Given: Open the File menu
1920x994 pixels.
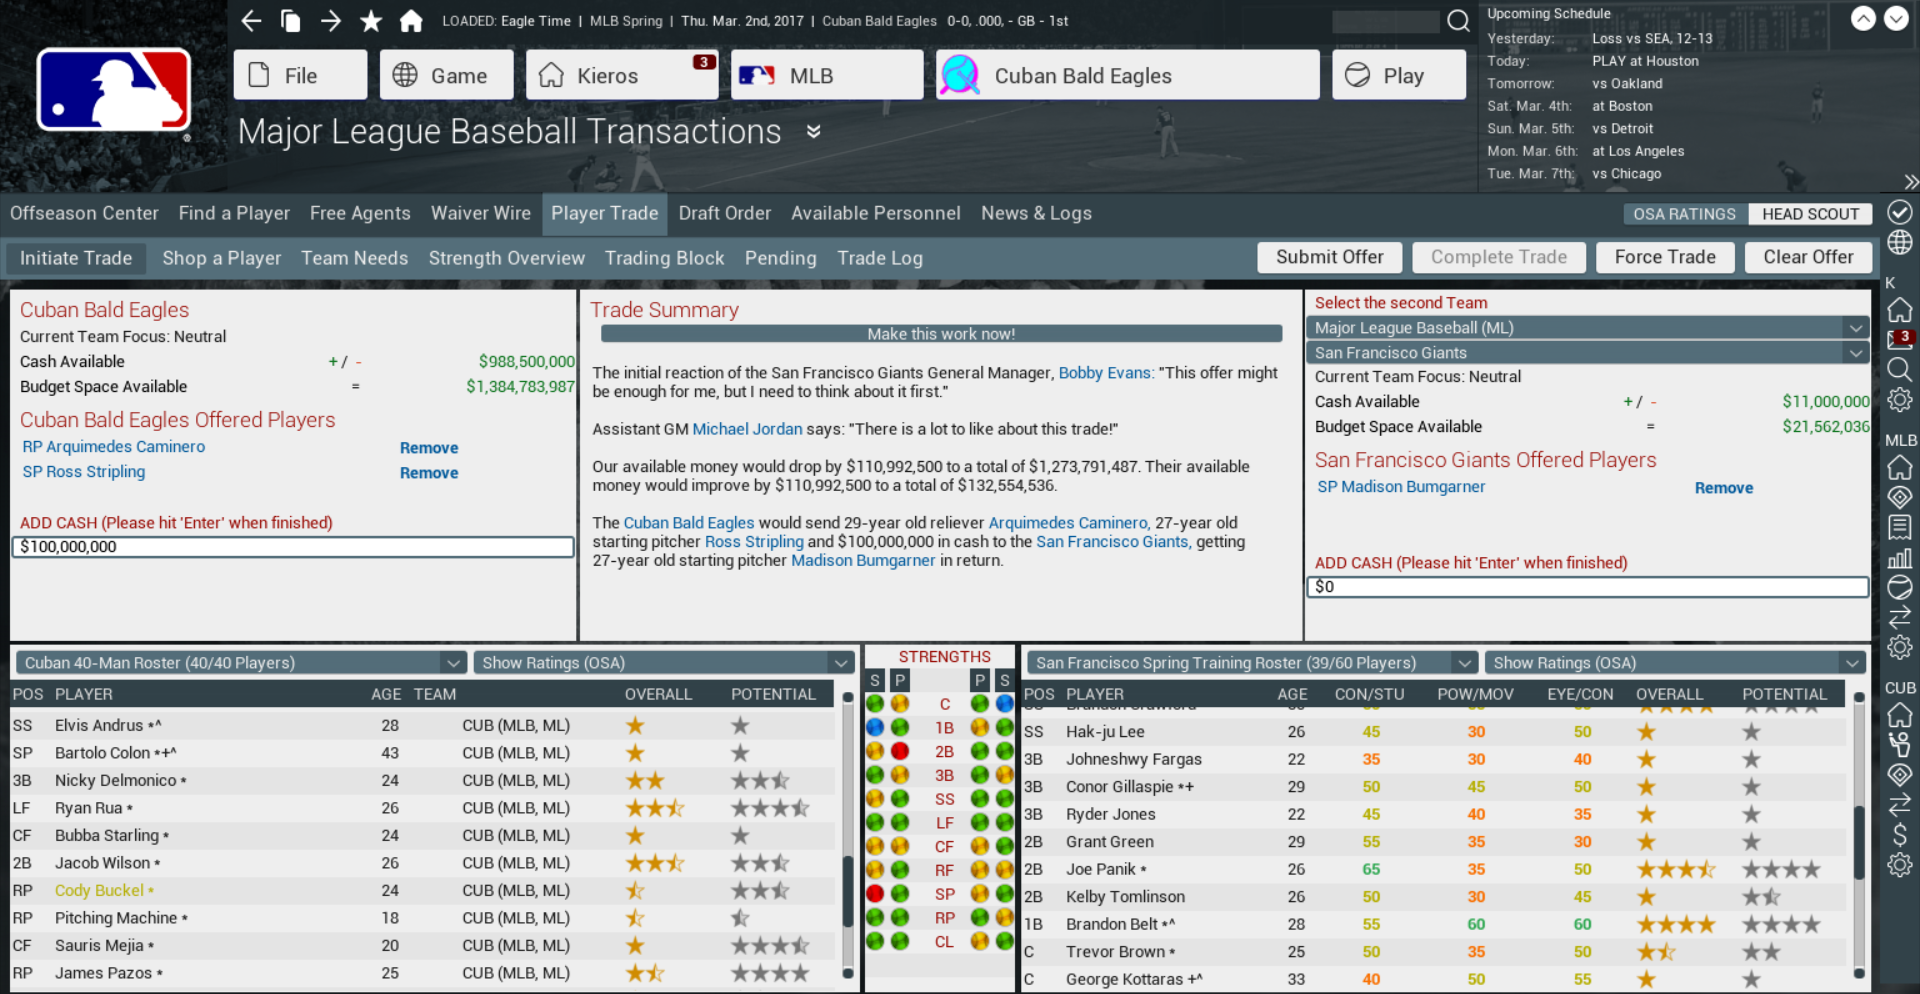Looking at the screenshot, I should click(x=300, y=75).
